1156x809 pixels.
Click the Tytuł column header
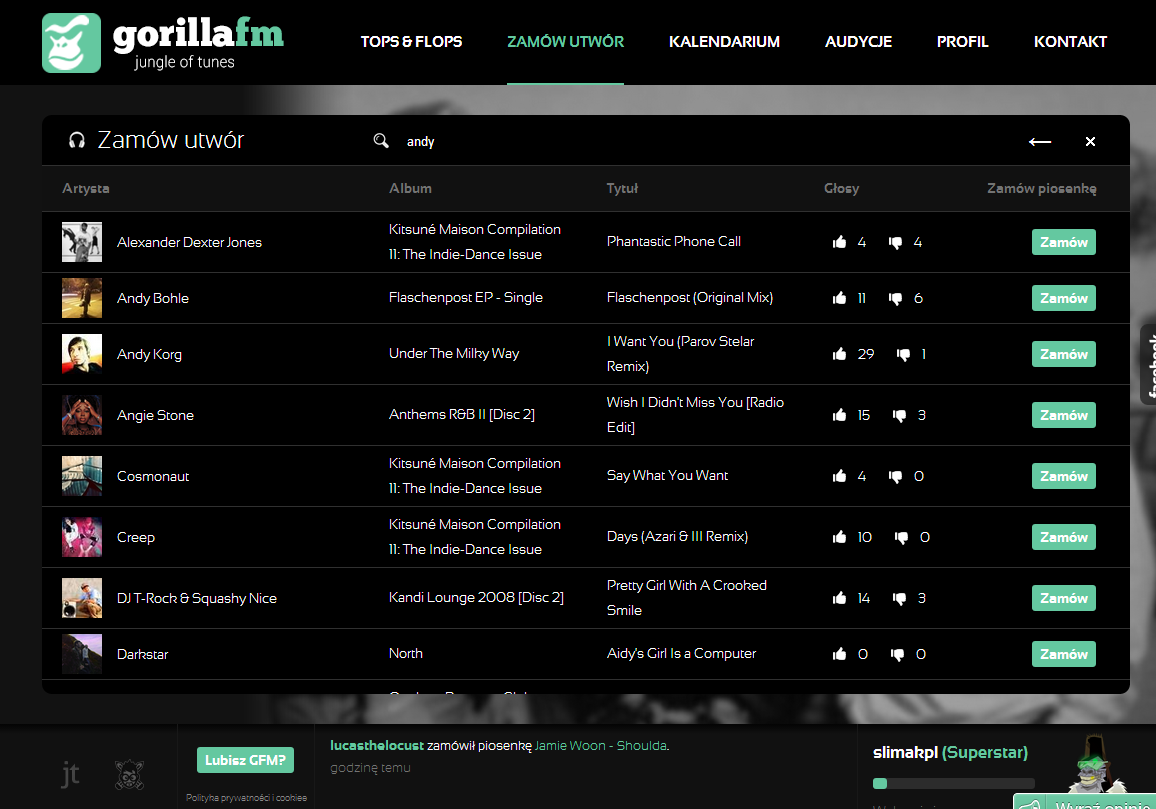[x=622, y=188]
